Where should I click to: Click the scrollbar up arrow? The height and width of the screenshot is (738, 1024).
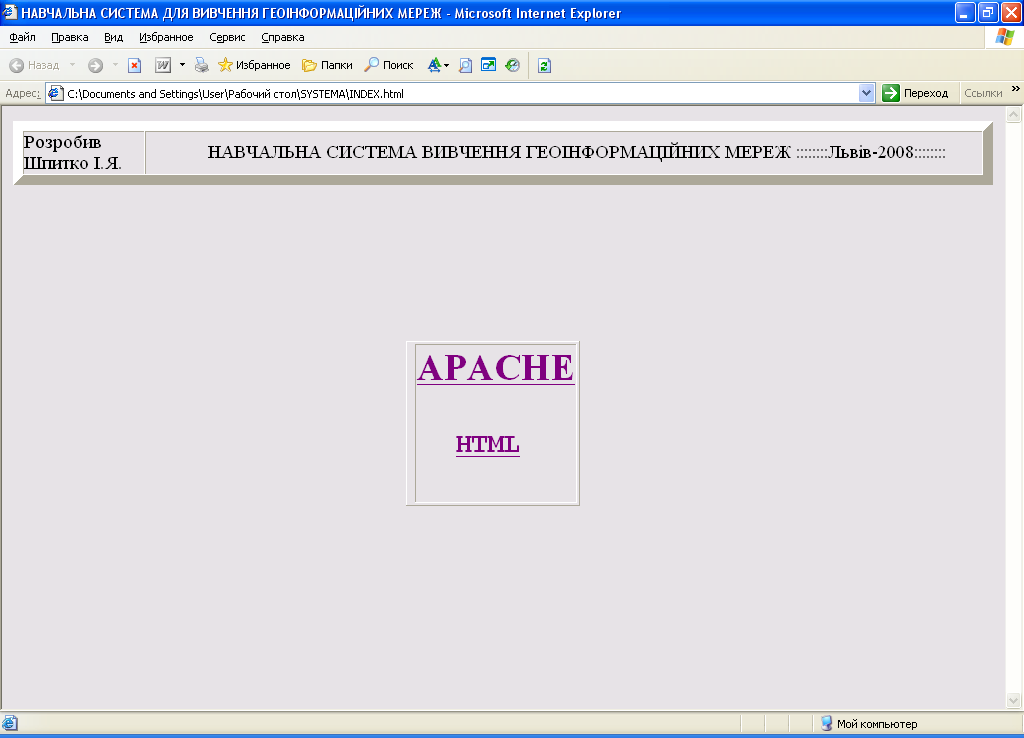click(x=1014, y=115)
